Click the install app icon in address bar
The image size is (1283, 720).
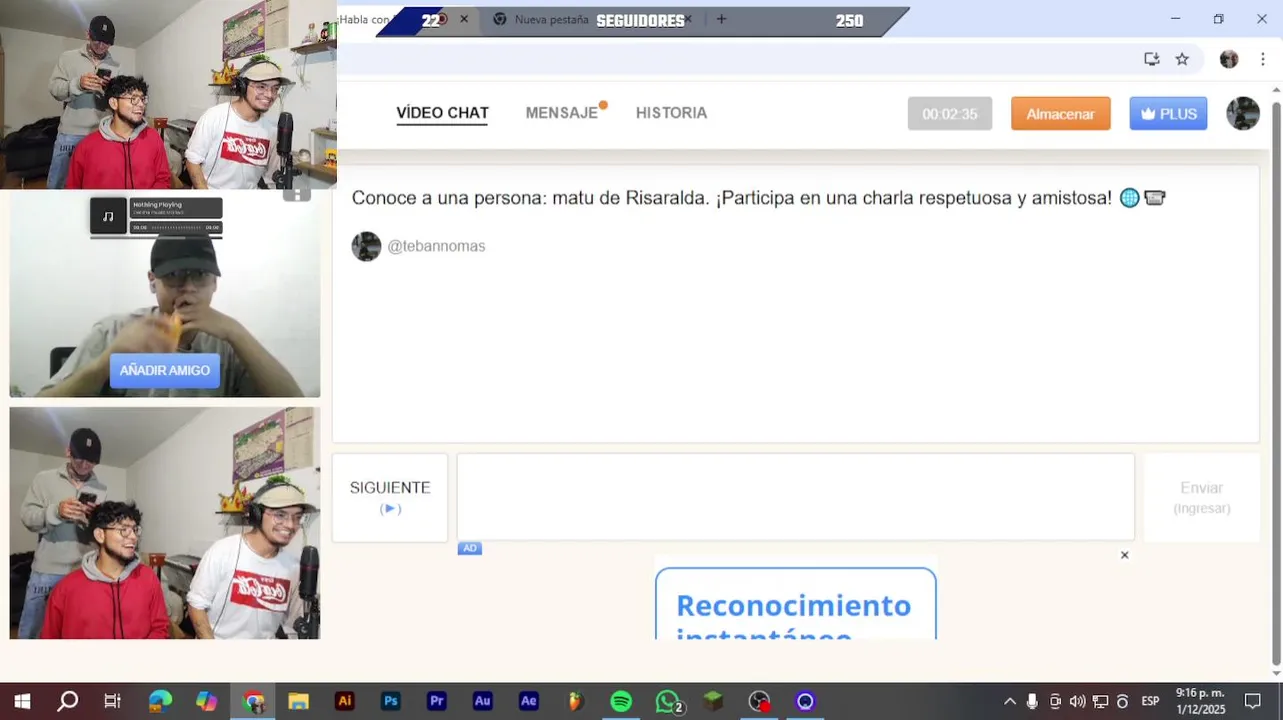click(x=1151, y=59)
